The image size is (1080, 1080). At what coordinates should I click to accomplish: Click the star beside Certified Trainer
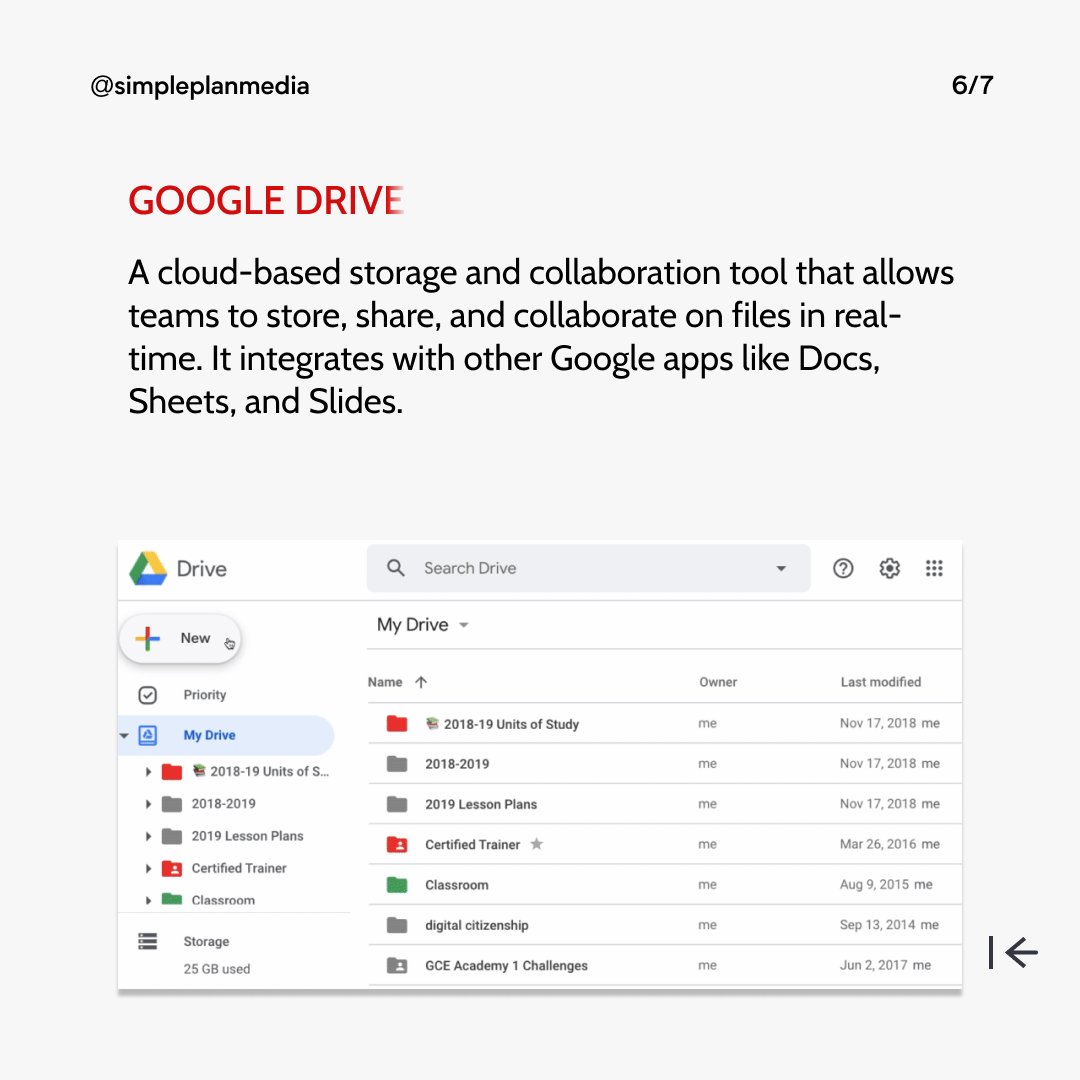(x=537, y=844)
